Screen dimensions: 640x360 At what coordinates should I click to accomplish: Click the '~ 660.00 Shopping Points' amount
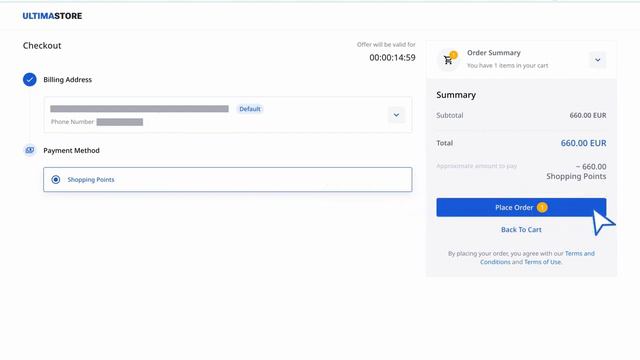click(x=576, y=171)
